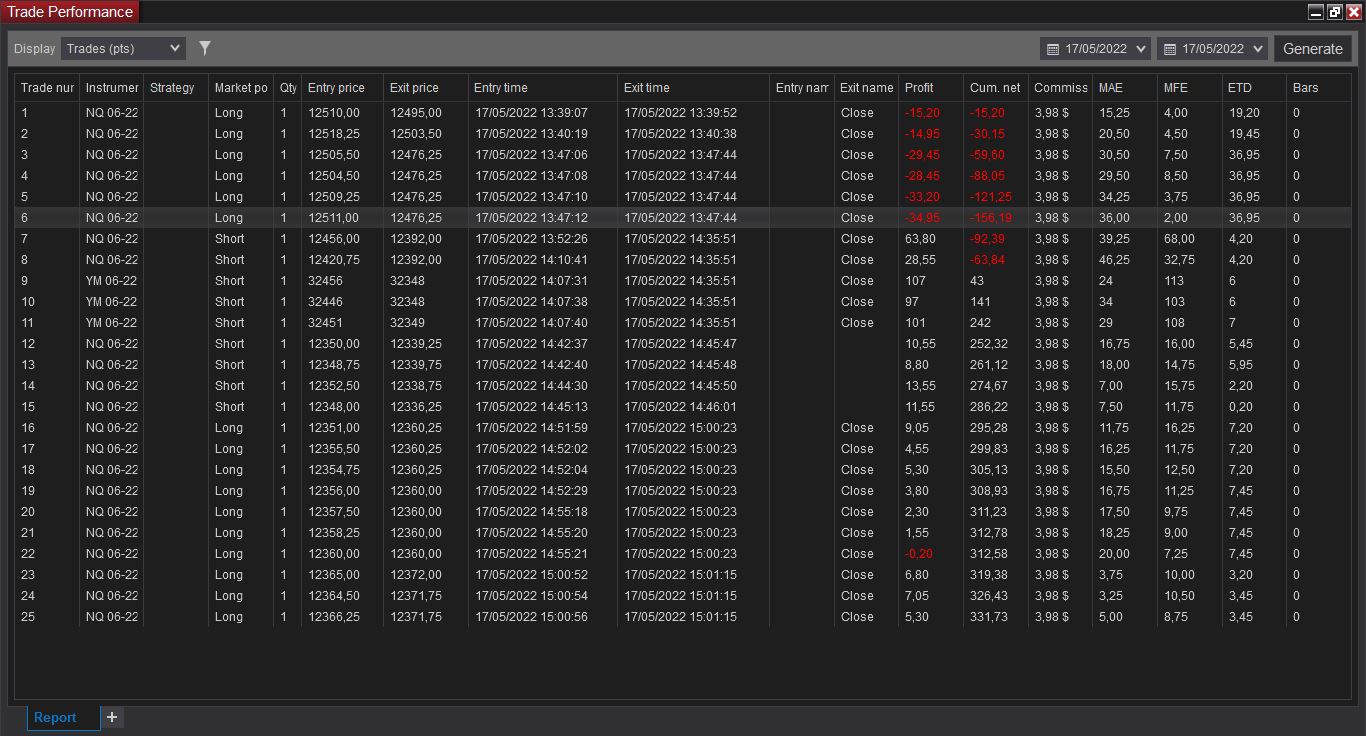Close the Trade Performance window
The width and height of the screenshot is (1366, 736).
tap(1354, 12)
